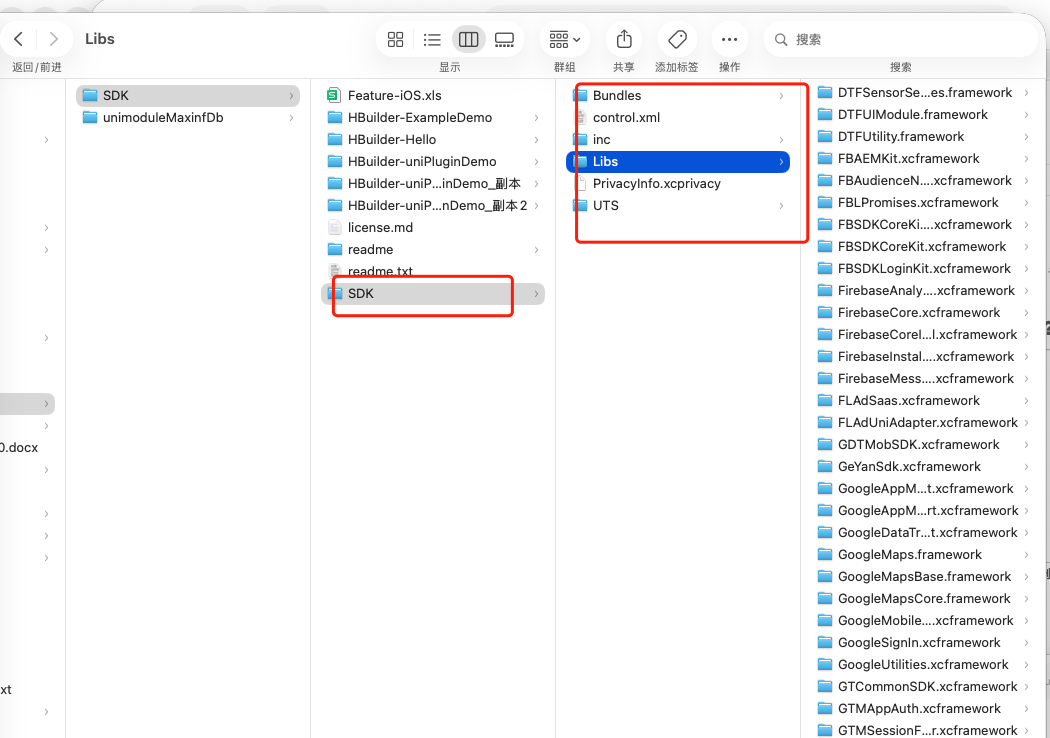Screen dimensions: 1050x738
Task: Open the group-by dropdown
Action: point(565,39)
